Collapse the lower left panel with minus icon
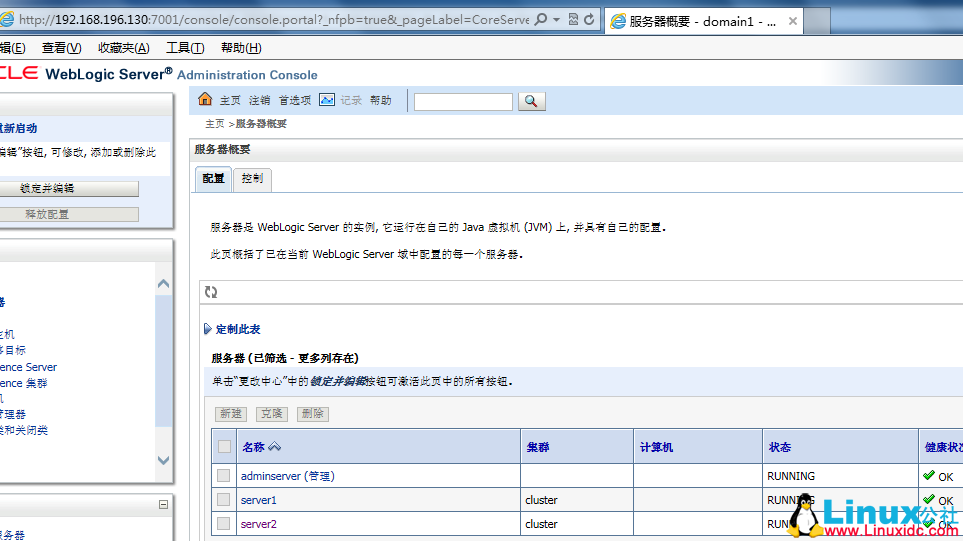Screen dimensions: 963x541 tap(163, 504)
